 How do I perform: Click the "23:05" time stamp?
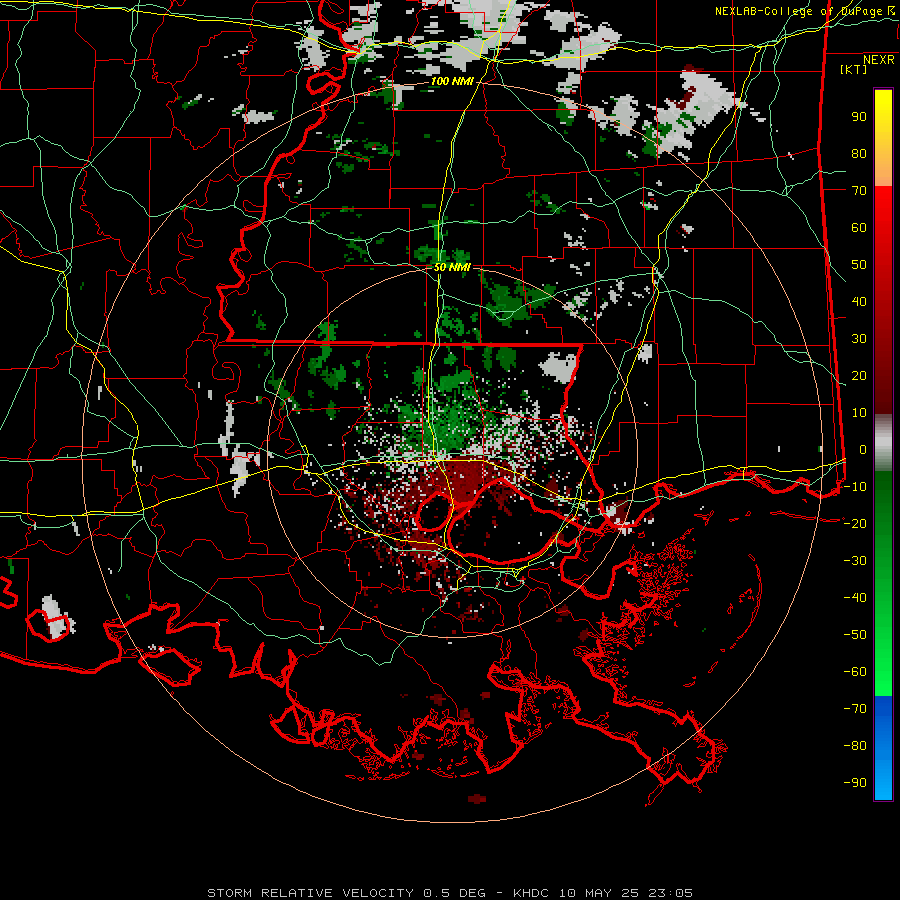(x=670, y=893)
